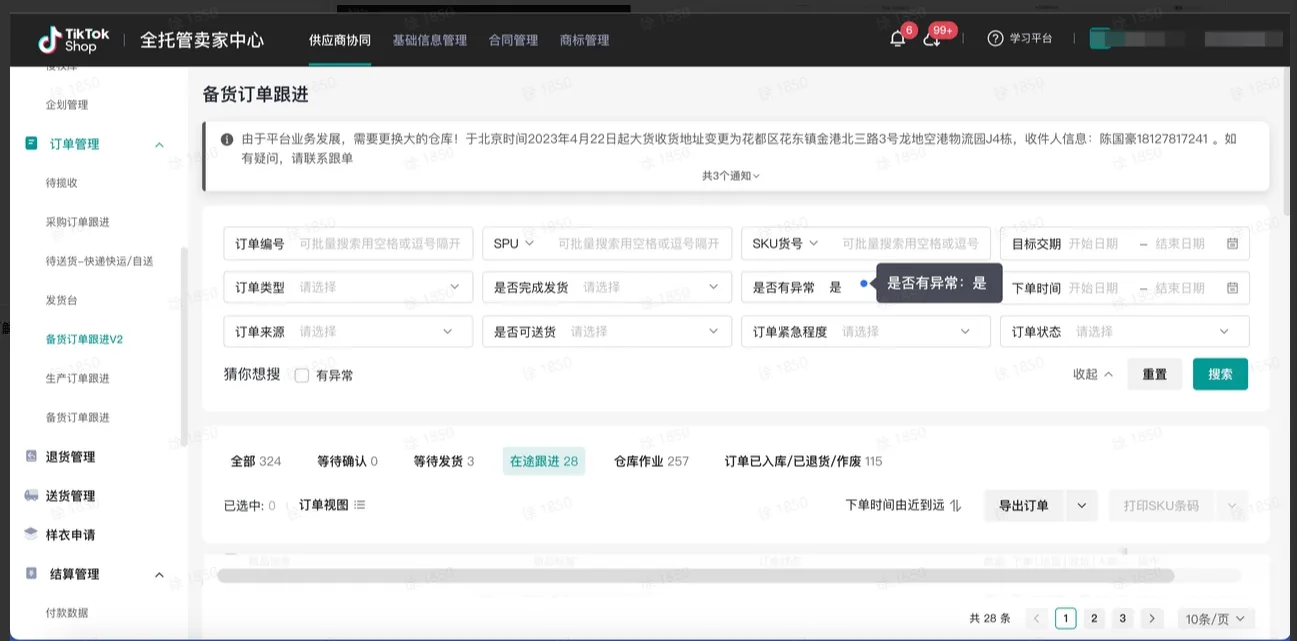
Task: Open the 导出订单 dropdown arrow
Action: click(x=1082, y=506)
